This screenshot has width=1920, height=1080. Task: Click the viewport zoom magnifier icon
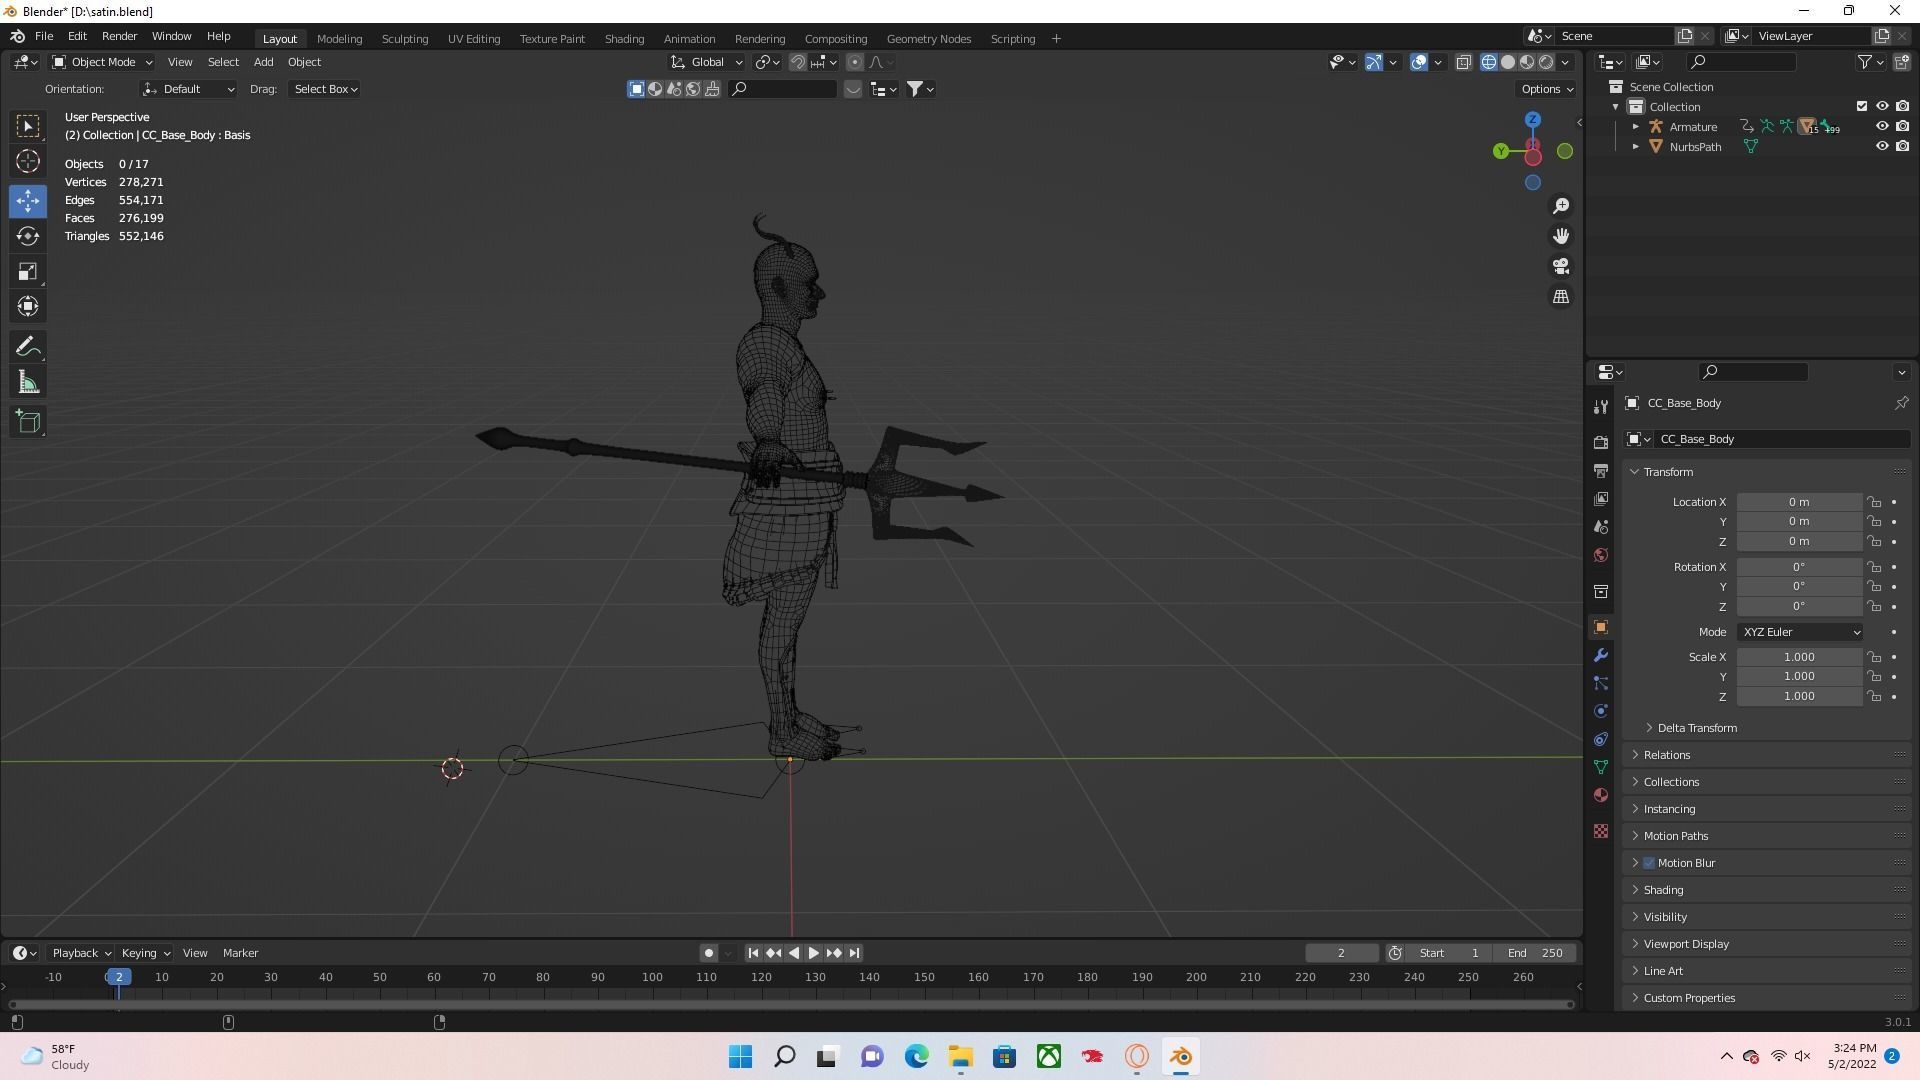click(x=1561, y=206)
